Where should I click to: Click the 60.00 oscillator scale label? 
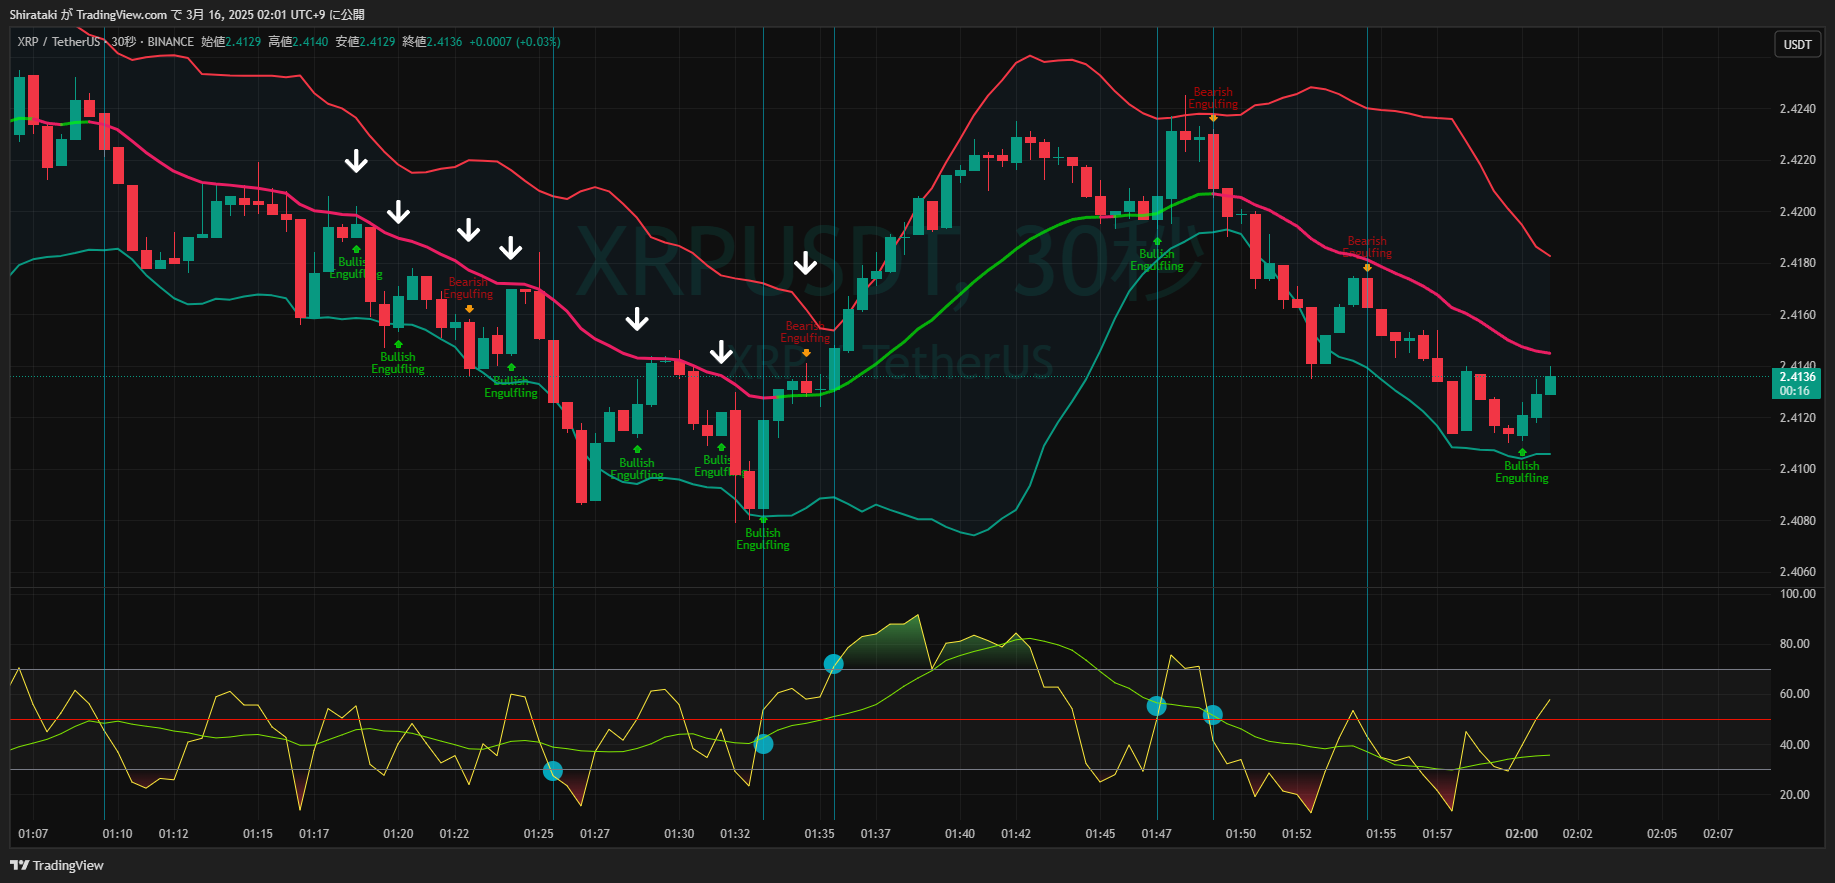[x=1794, y=694]
